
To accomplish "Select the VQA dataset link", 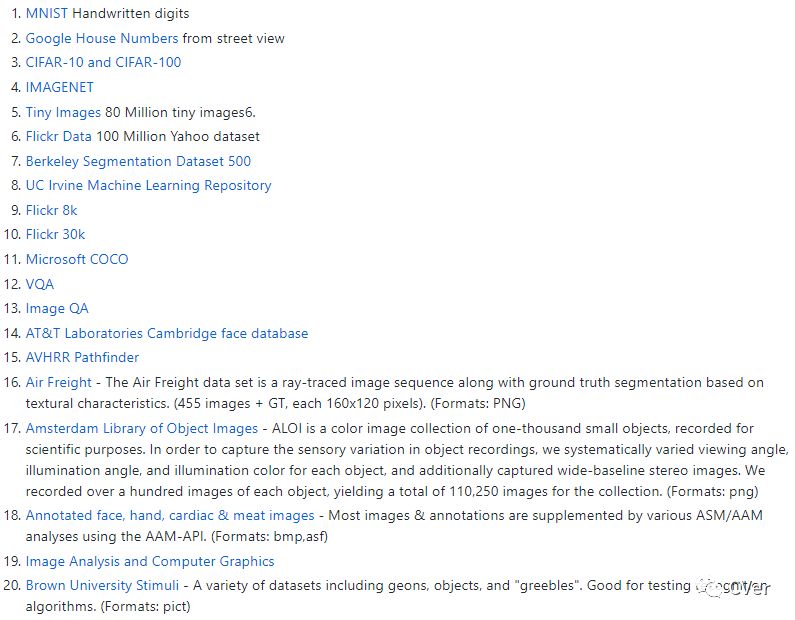I will [40, 284].
